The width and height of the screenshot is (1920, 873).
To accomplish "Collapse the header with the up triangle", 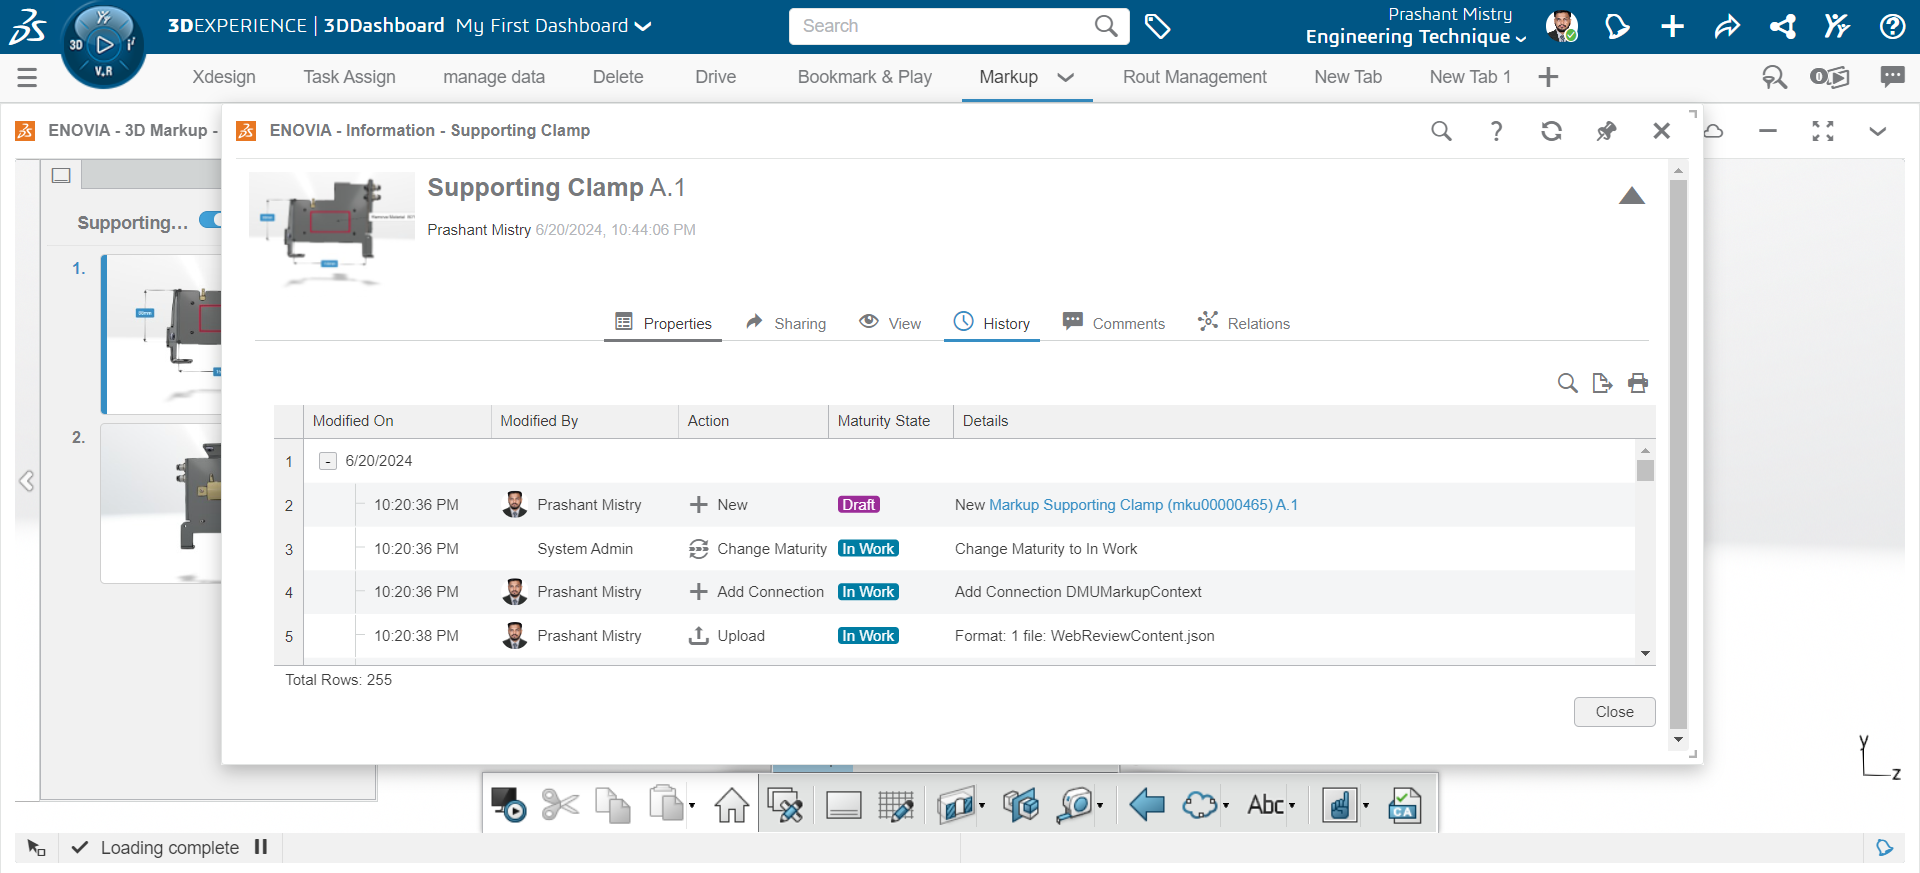I will click(1632, 195).
